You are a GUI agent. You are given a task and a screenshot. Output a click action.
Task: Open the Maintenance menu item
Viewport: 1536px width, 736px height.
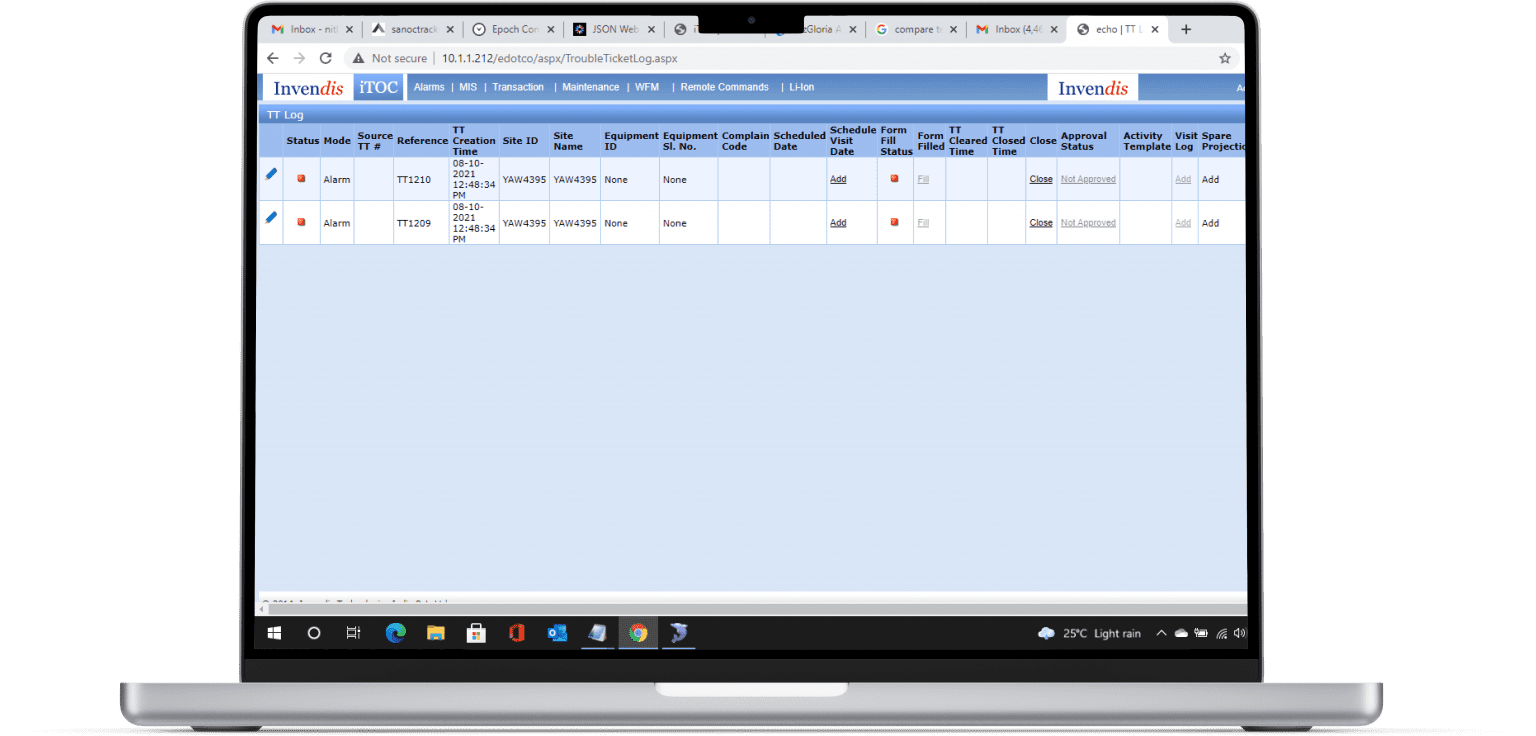click(590, 87)
